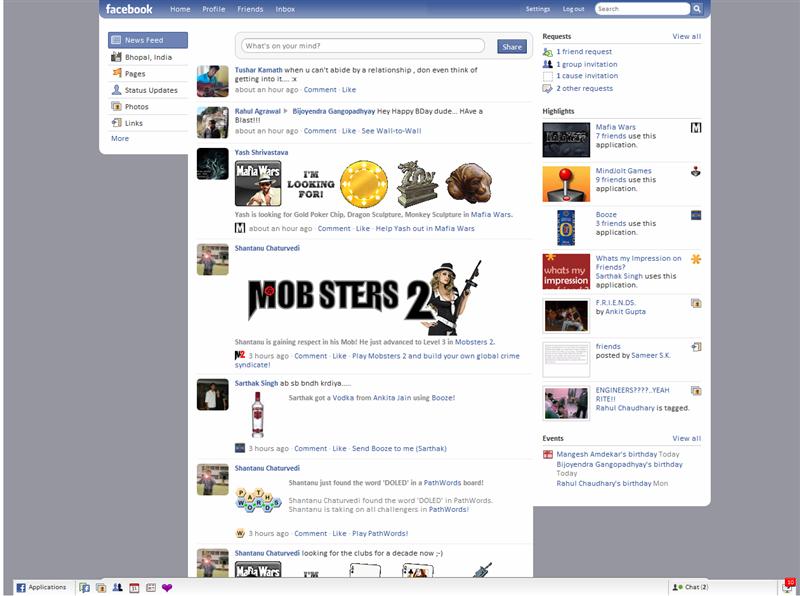The image size is (800, 596).
Task: Click the Mobsters 2 icon under Shantanu's post
Action: click(240, 355)
